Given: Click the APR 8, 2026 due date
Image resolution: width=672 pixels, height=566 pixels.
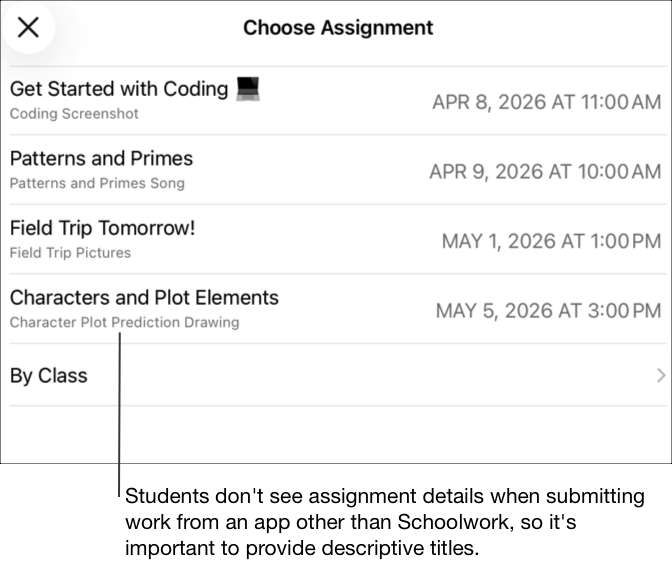Looking at the screenshot, I should click(x=546, y=101).
